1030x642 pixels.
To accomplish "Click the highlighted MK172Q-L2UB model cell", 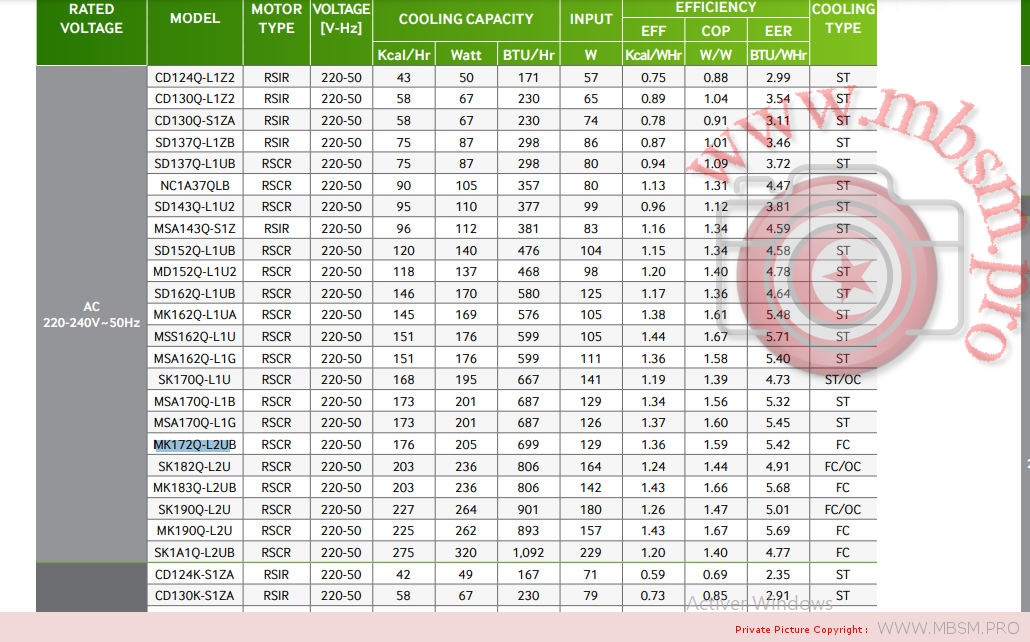I will click(194, 445).
